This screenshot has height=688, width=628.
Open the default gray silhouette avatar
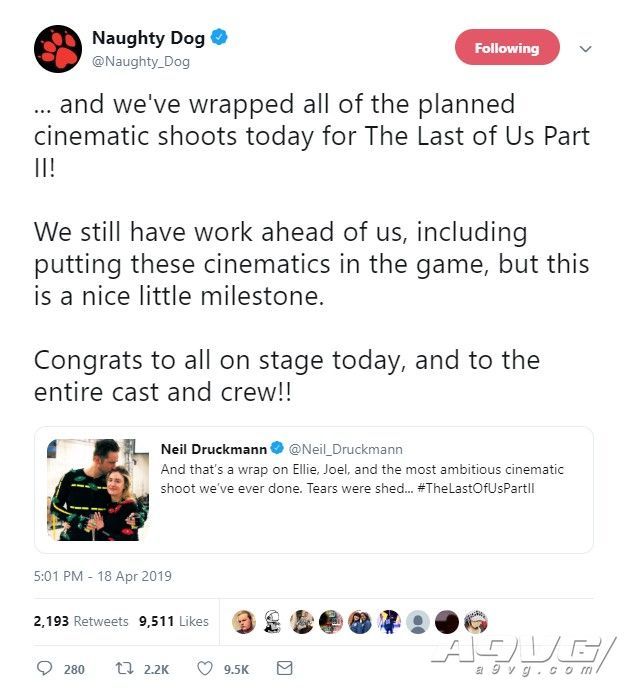pos(417,621)
